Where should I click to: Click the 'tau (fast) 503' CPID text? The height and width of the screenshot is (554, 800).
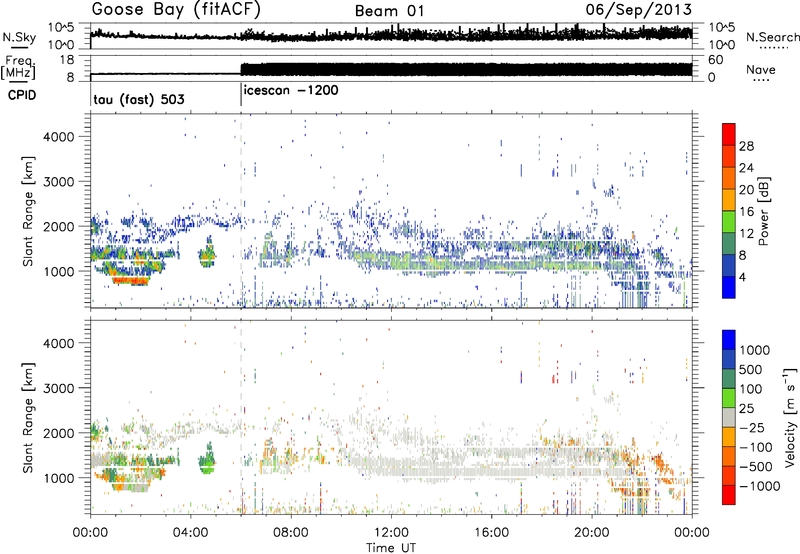pos(139,99)
